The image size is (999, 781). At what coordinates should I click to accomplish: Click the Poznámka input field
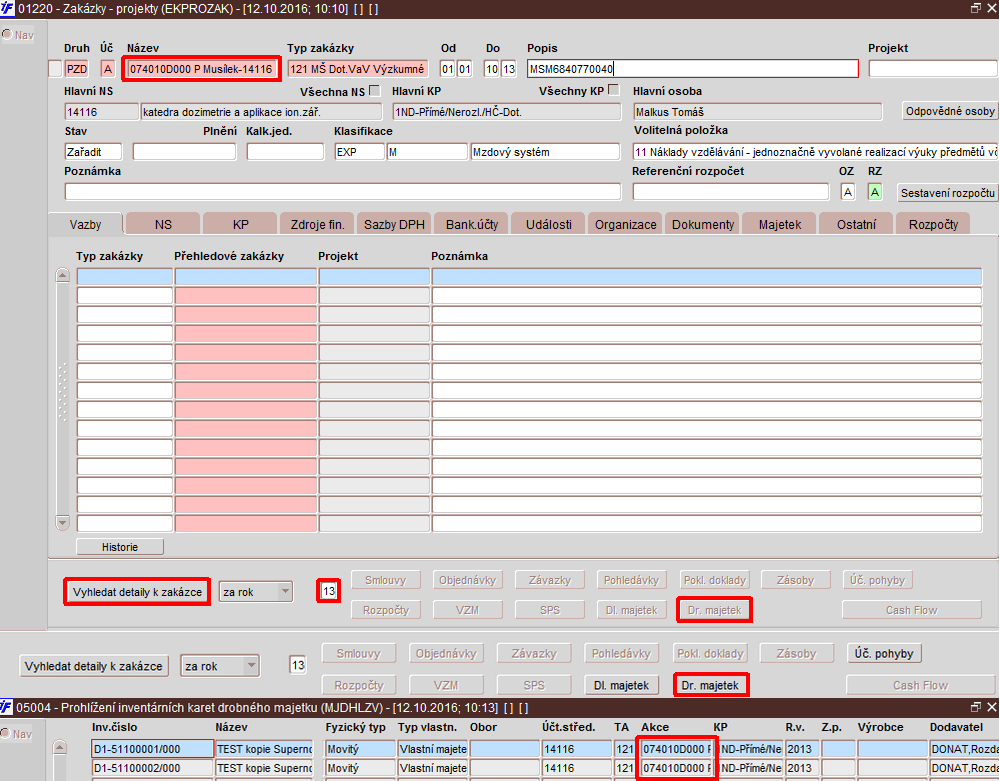(343, 192)
